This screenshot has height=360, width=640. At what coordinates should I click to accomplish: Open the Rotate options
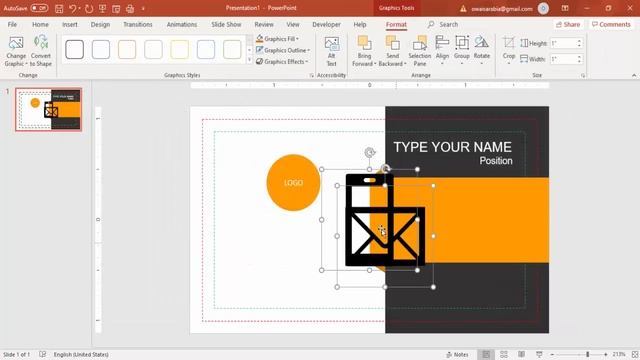pos(482,51)
